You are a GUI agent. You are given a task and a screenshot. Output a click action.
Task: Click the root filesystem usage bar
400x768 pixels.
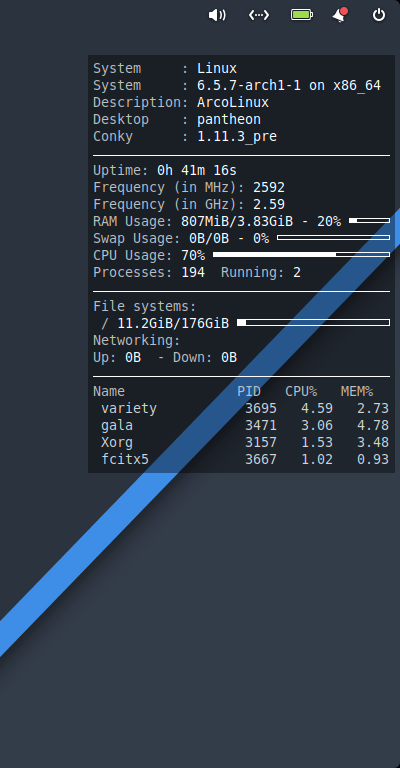pos(313,323)
